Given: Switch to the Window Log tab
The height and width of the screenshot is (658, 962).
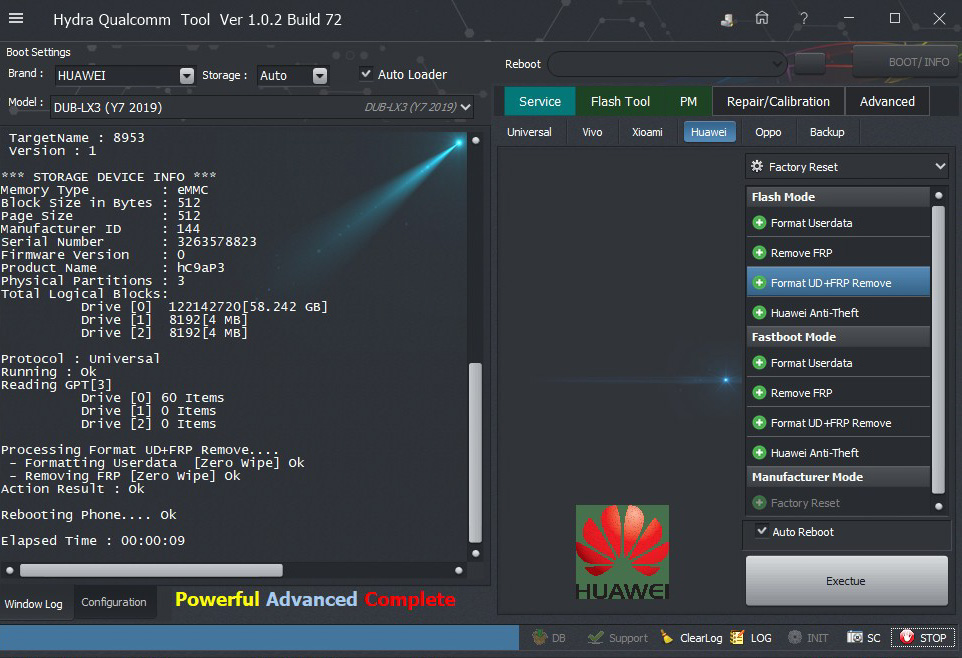Looking at the screenshot, I should (x=34, y=604).
